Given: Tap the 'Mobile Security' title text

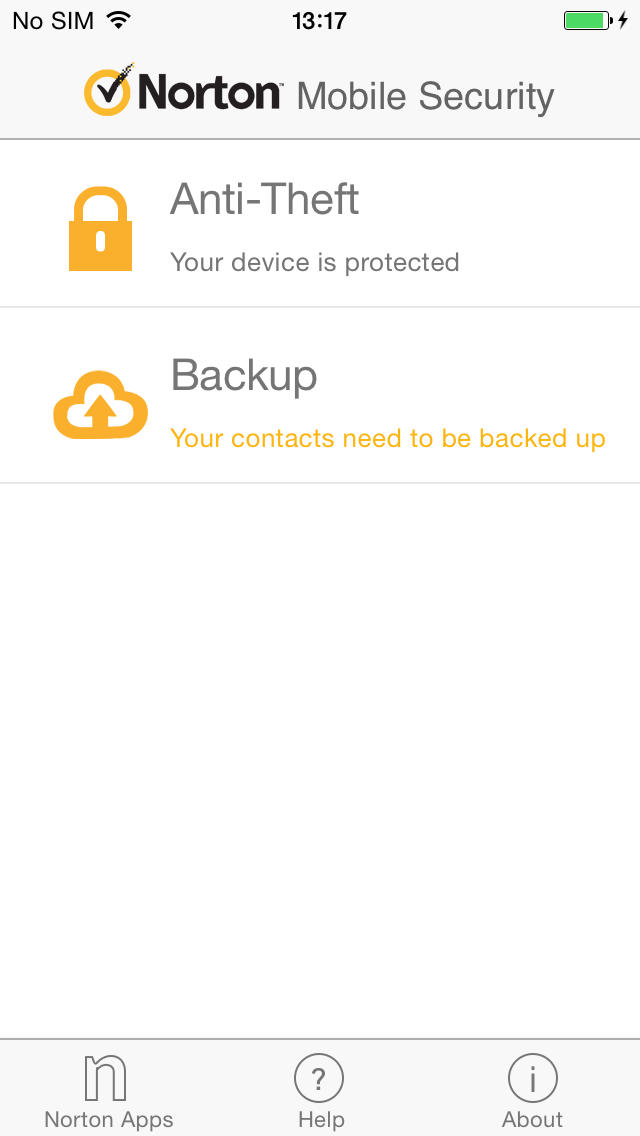Looking at the screenshot, I should [425, 97].
